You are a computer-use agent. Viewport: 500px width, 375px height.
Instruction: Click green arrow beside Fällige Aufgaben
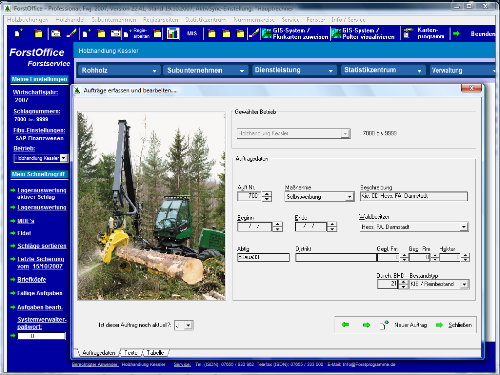(x=13, y=293)
